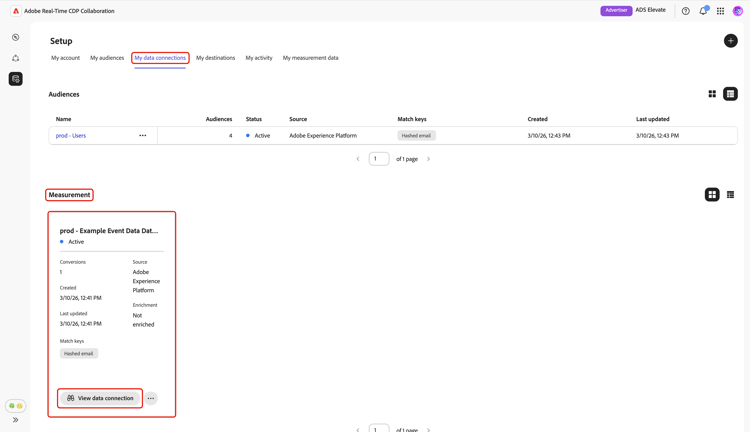Screen dimensions: 750x432
Task: Expand the sidebar with double chevron
Action: point(16,420)
